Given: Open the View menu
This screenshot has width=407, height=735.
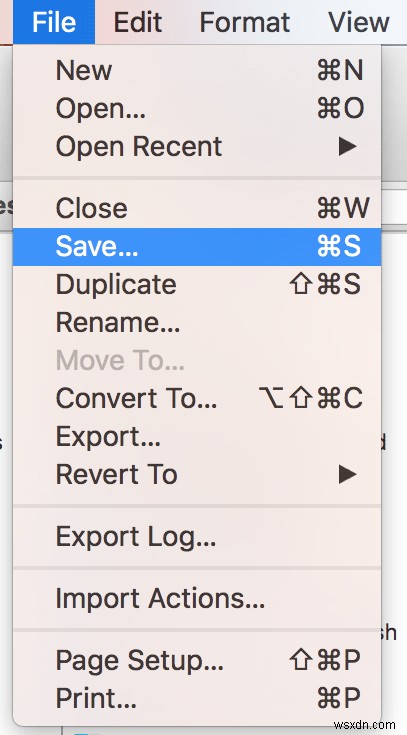Looking at the screenshot, I should click(359, 22).
